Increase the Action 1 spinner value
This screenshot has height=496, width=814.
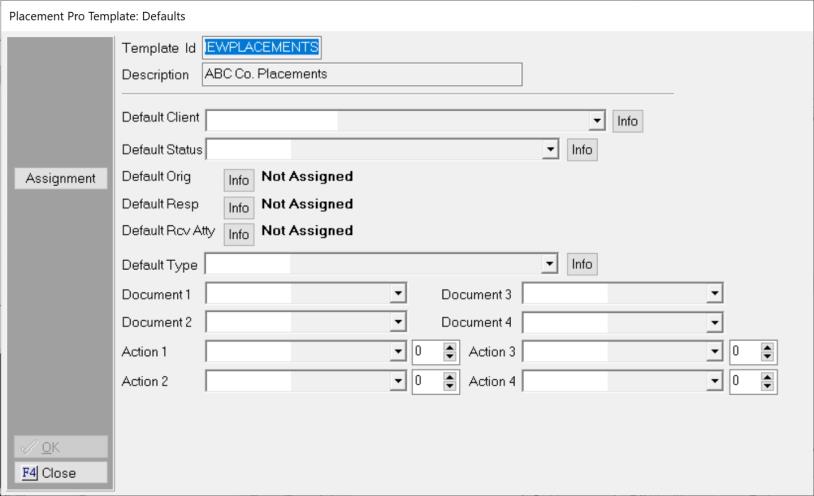click(x=450, y=347)
